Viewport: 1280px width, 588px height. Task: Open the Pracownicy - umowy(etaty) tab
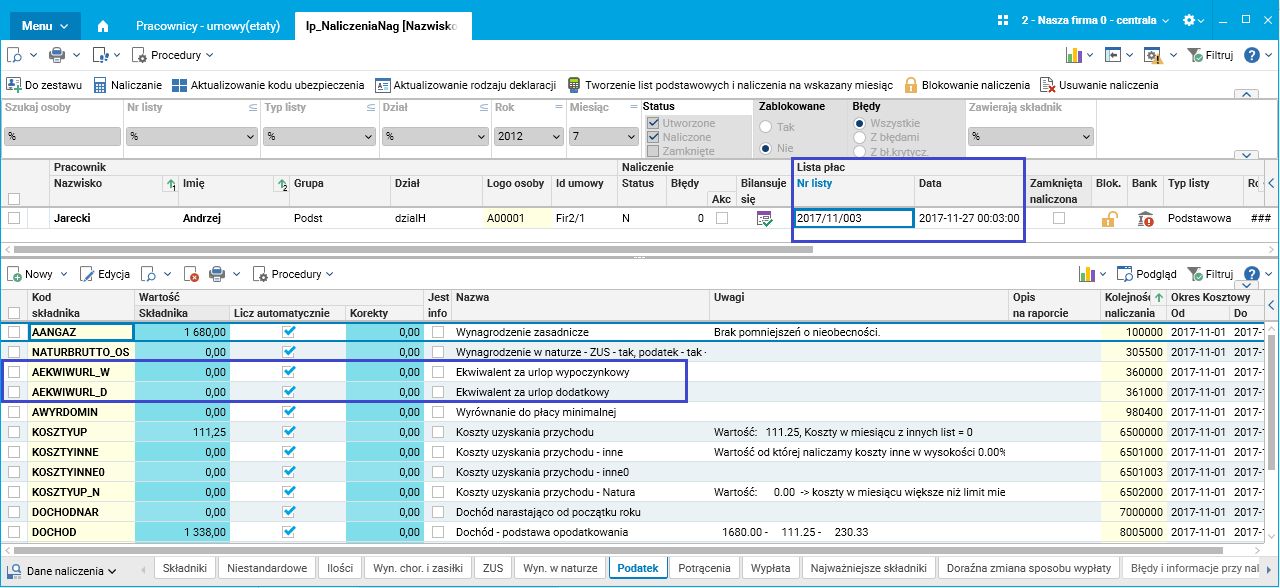coord(209,26)
